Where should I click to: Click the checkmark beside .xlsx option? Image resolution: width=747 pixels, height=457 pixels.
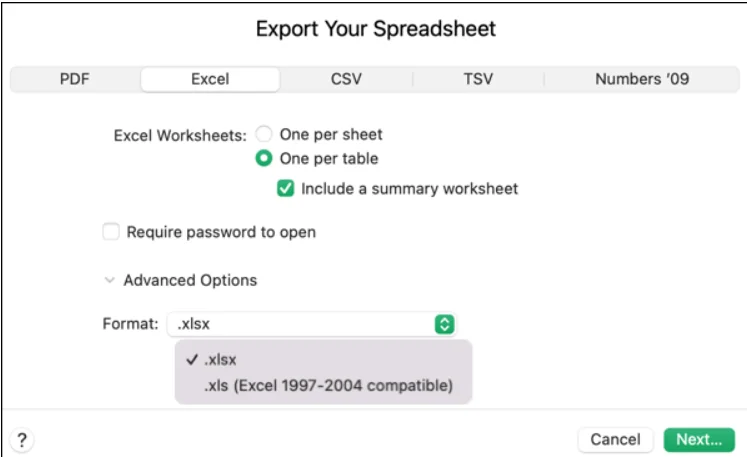click(x=190, y=361)
